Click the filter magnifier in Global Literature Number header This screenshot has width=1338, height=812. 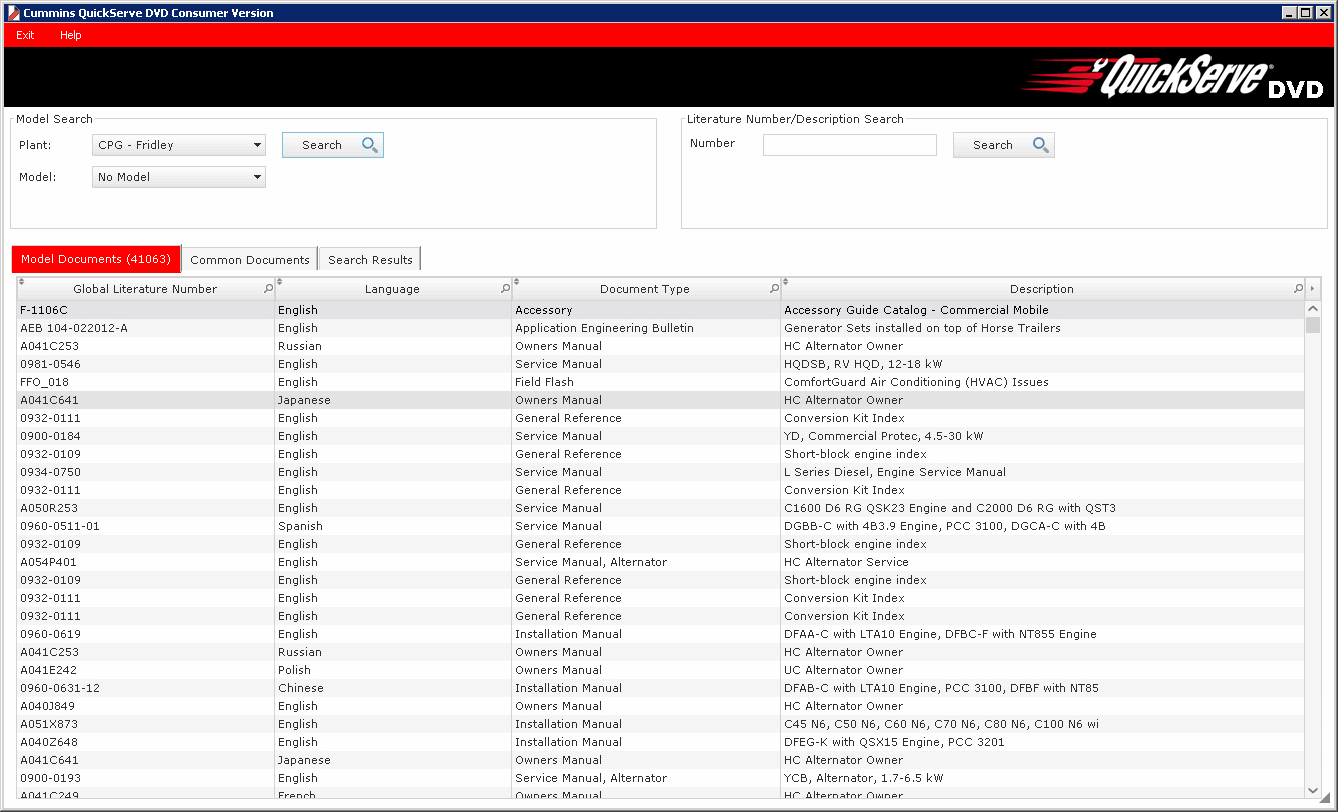coord(268,289)
